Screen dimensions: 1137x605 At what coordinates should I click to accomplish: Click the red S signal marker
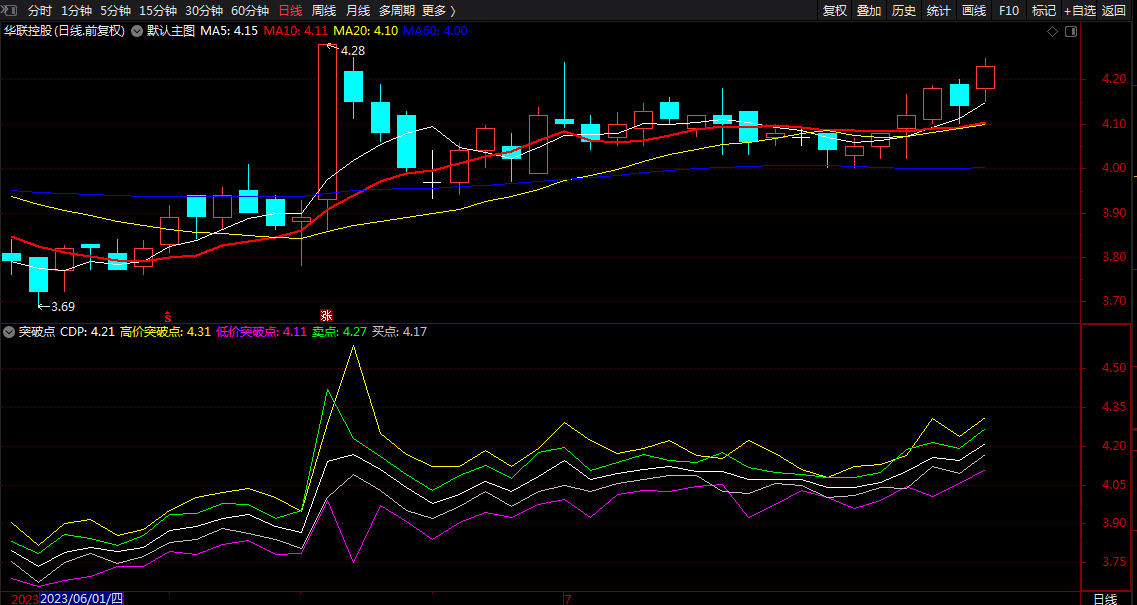(x=168, y=313)
